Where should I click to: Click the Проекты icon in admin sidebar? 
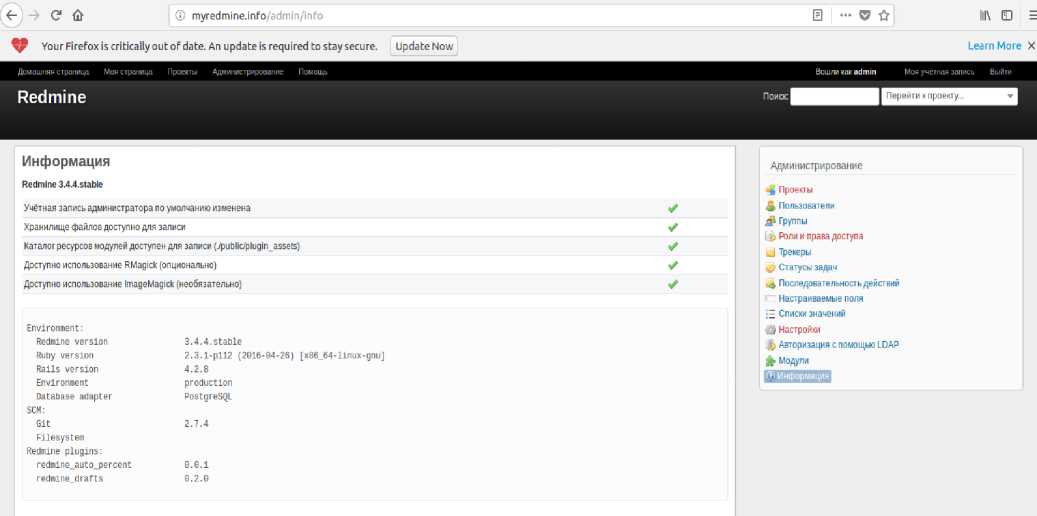pos(770,190)
